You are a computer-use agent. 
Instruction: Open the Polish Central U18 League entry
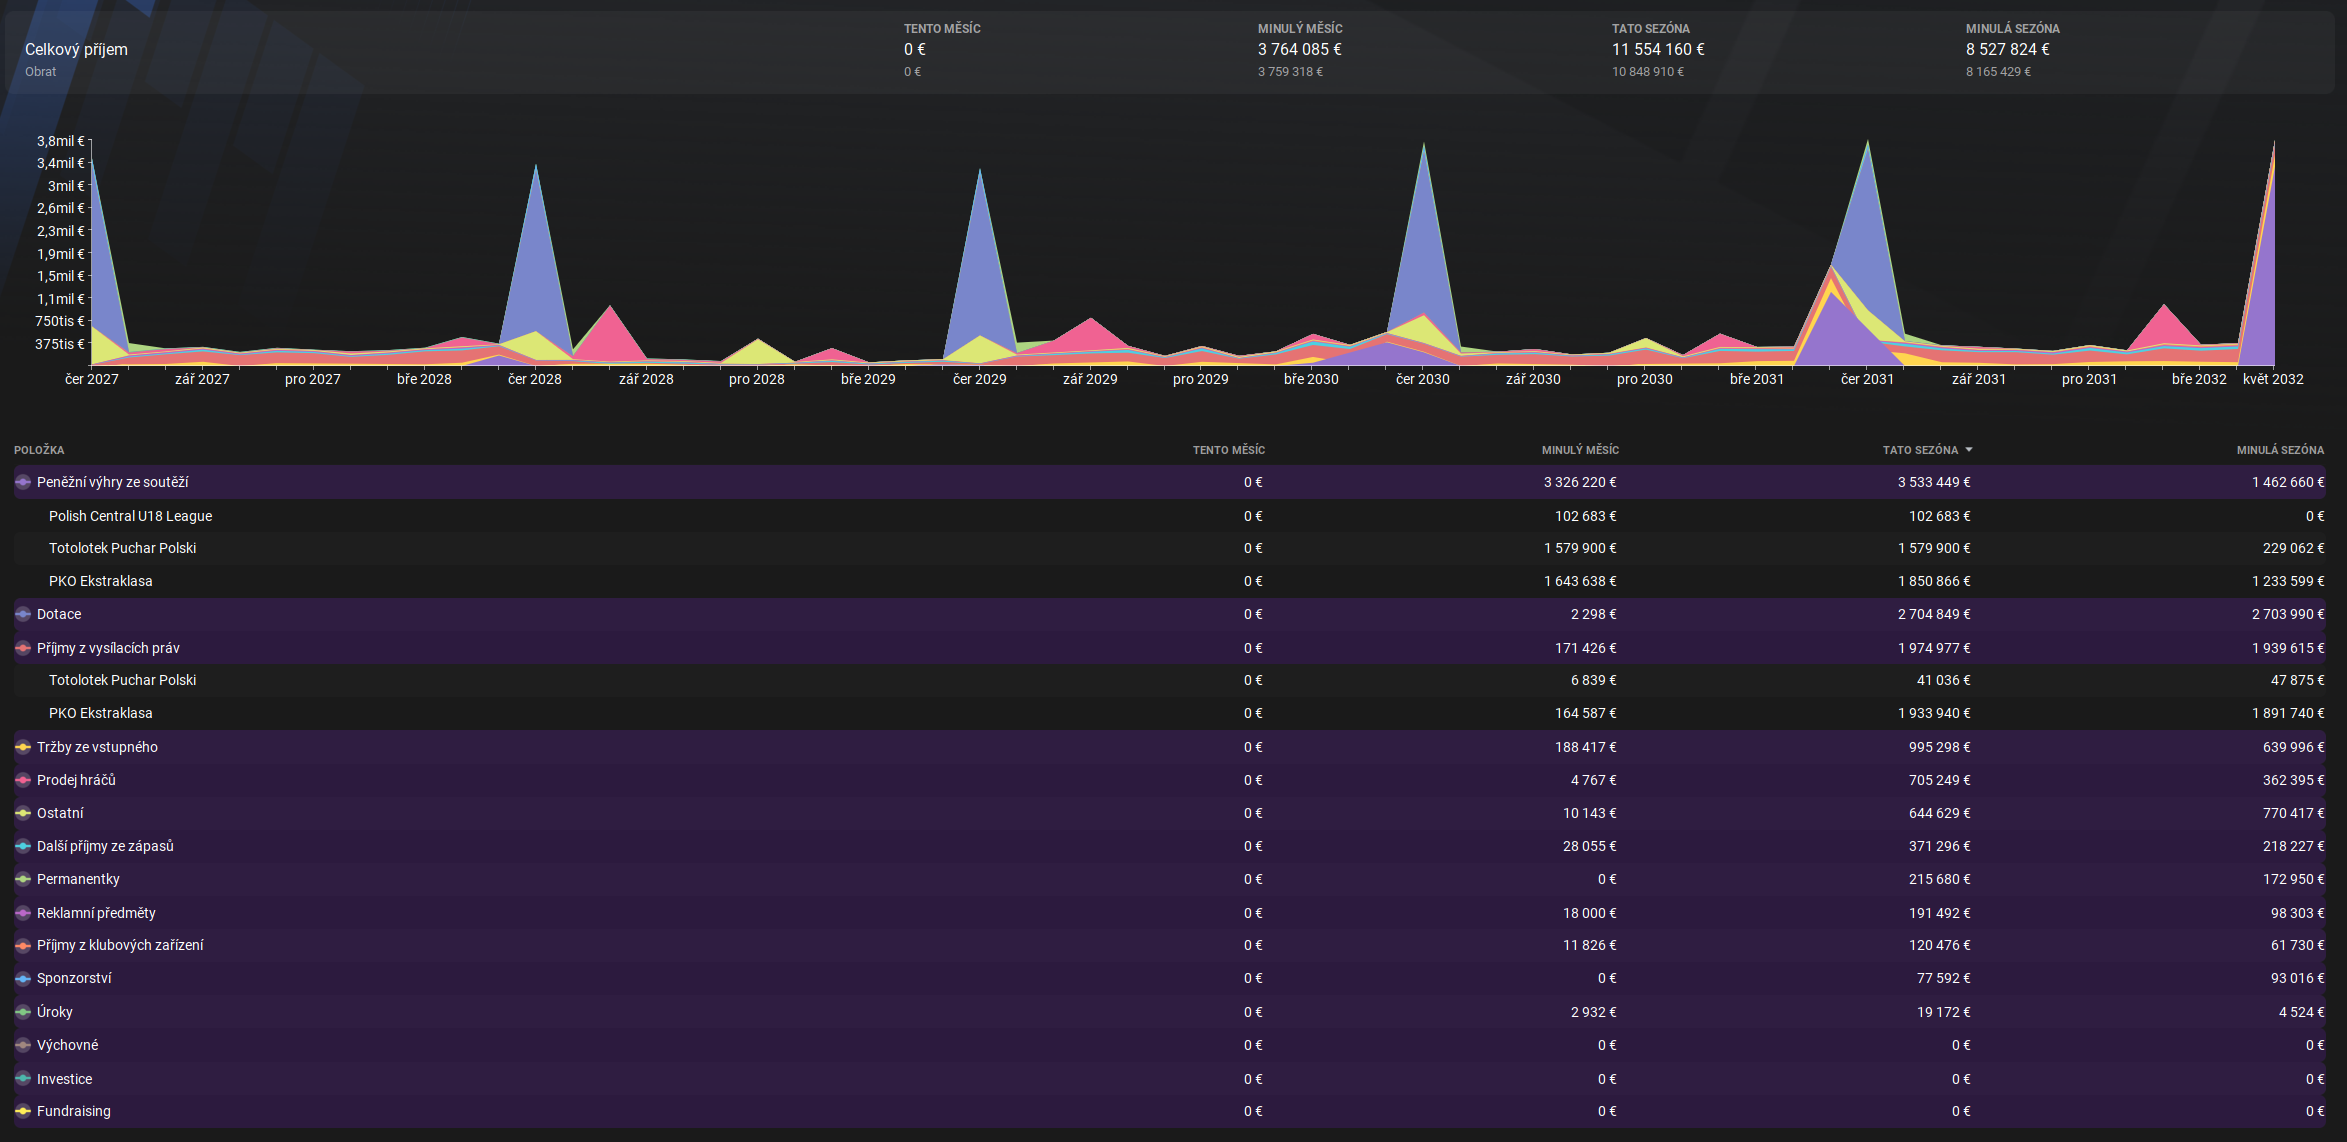pos(130,516)
